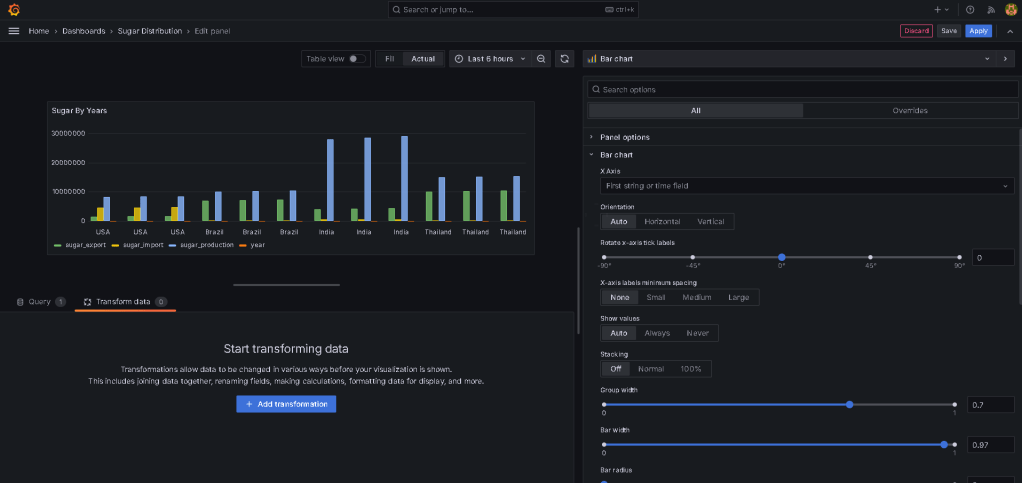Set Orientation to Auto
1022x483 pixels.
coord(619,222)
